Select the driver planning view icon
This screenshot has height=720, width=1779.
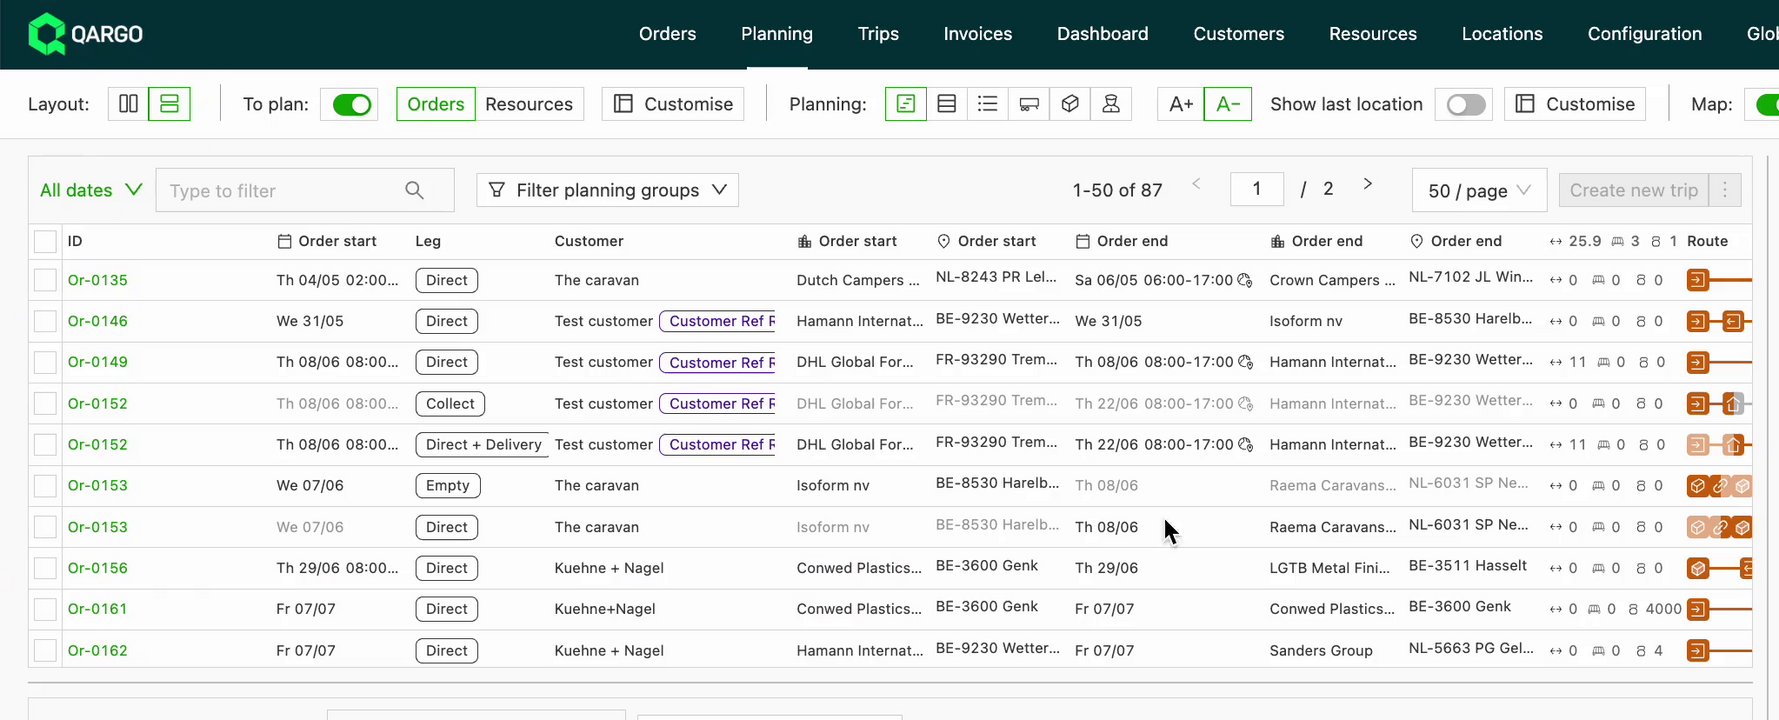pos(1111,104)
